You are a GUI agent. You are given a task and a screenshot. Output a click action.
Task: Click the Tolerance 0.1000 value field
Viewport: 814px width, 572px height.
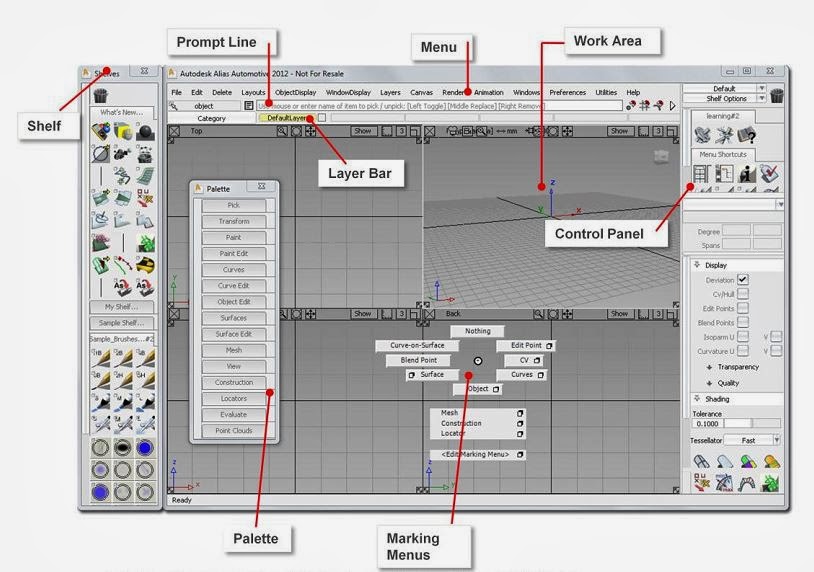[x=707, y=424]
